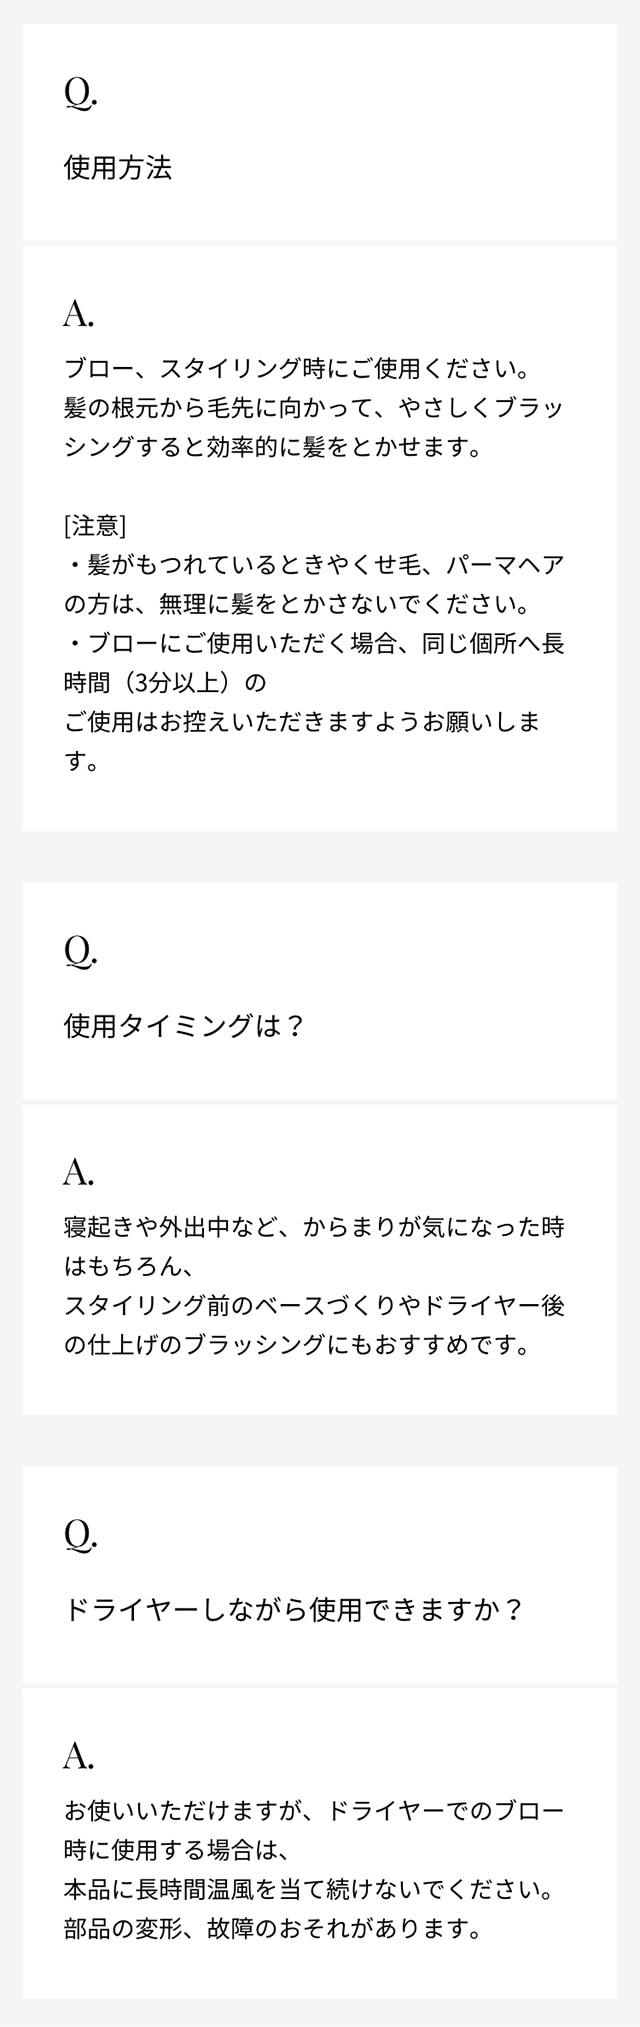
Task: Expand the ドライヤーしながら使用できますか？ question
Action: click(294, 1610)
